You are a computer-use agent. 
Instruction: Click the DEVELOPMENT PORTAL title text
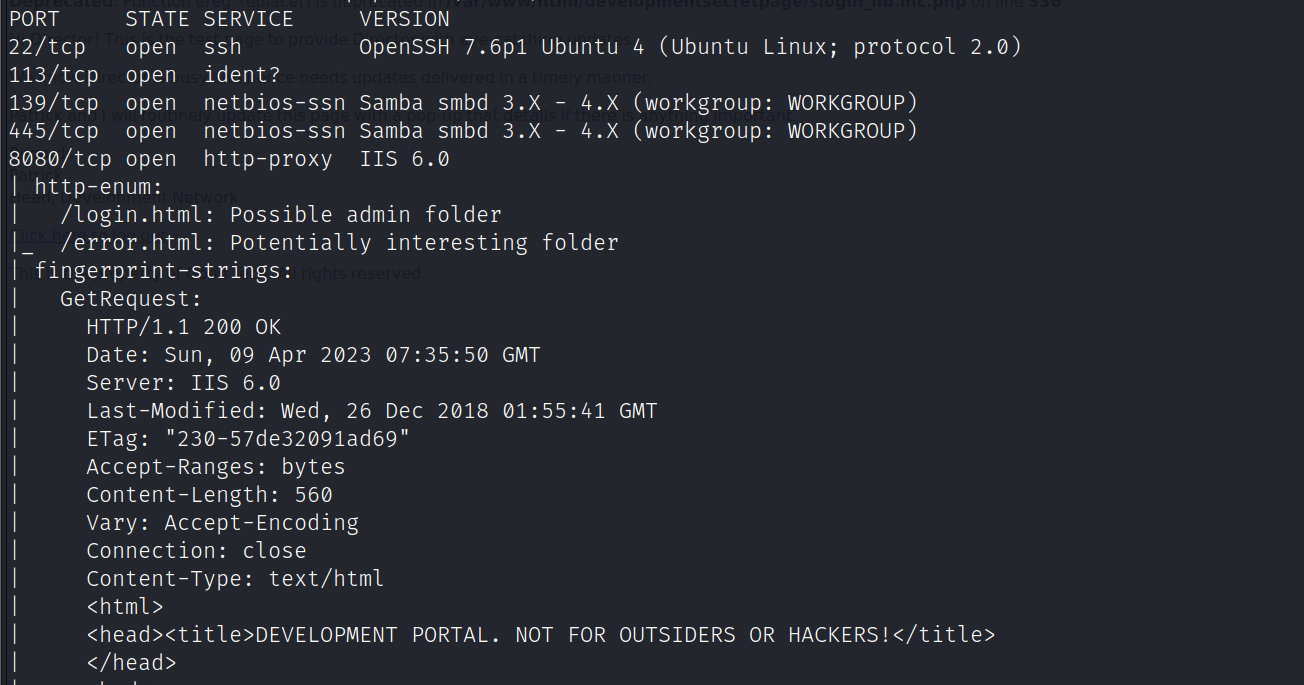pyautogui.click(x=573, y=635)
